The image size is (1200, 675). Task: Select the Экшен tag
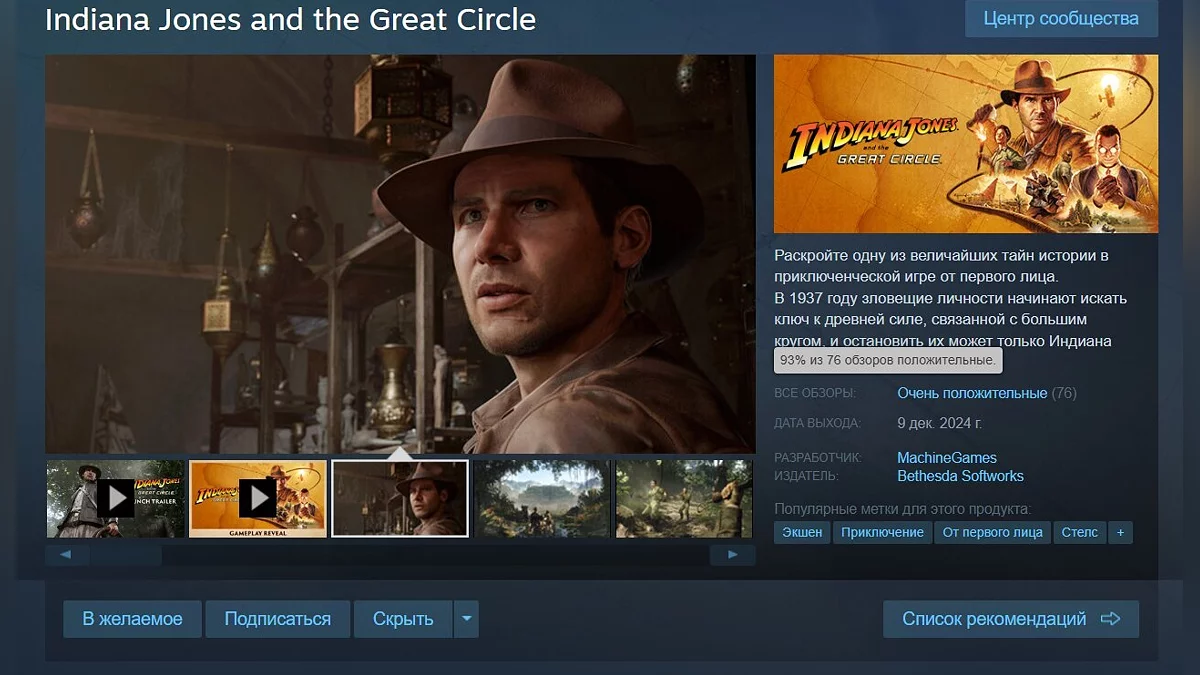point(802,533)
